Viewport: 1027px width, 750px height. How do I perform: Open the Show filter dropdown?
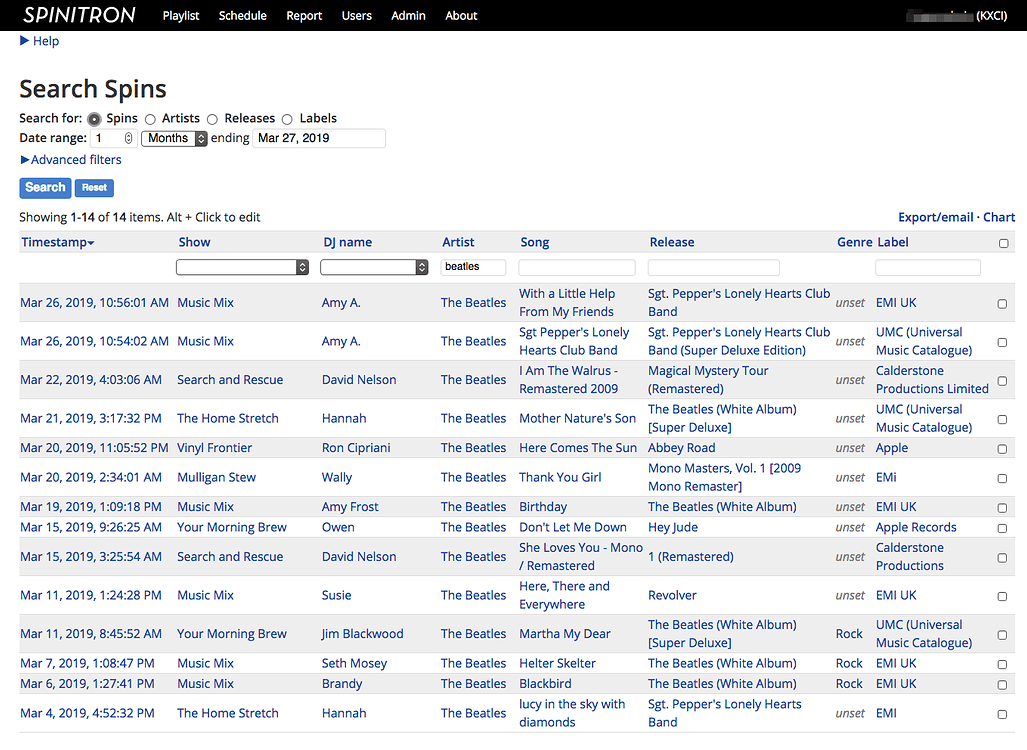pos(242,267)
